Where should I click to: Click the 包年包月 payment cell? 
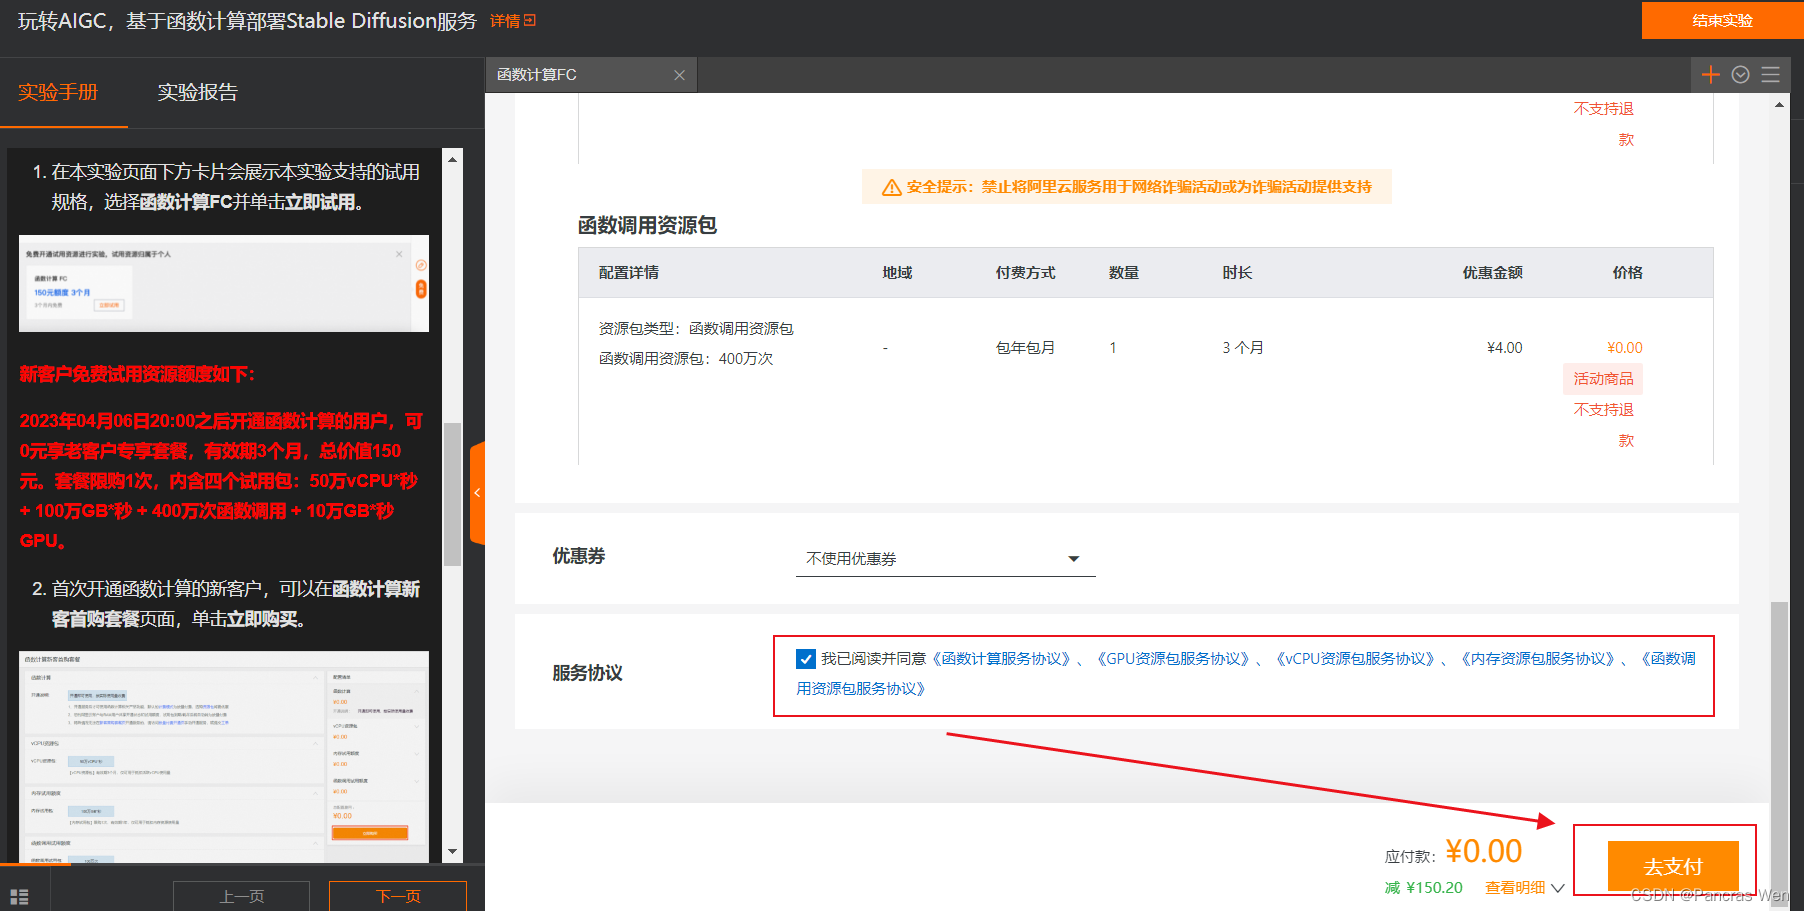pyautogui.click(x=1025, y=348)
